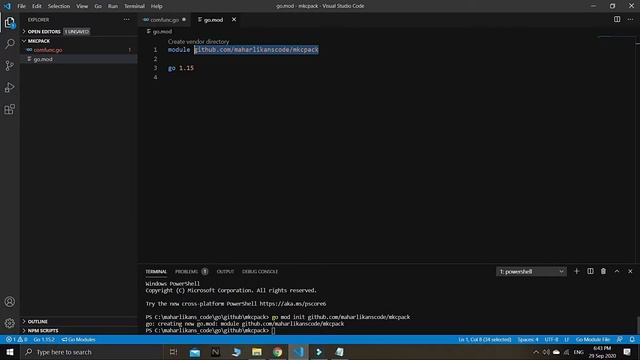Image resolution: width=640 pixels, height=360 pixels.
Task: Kill the terminal with trash icon
Action: click(603, 271)
